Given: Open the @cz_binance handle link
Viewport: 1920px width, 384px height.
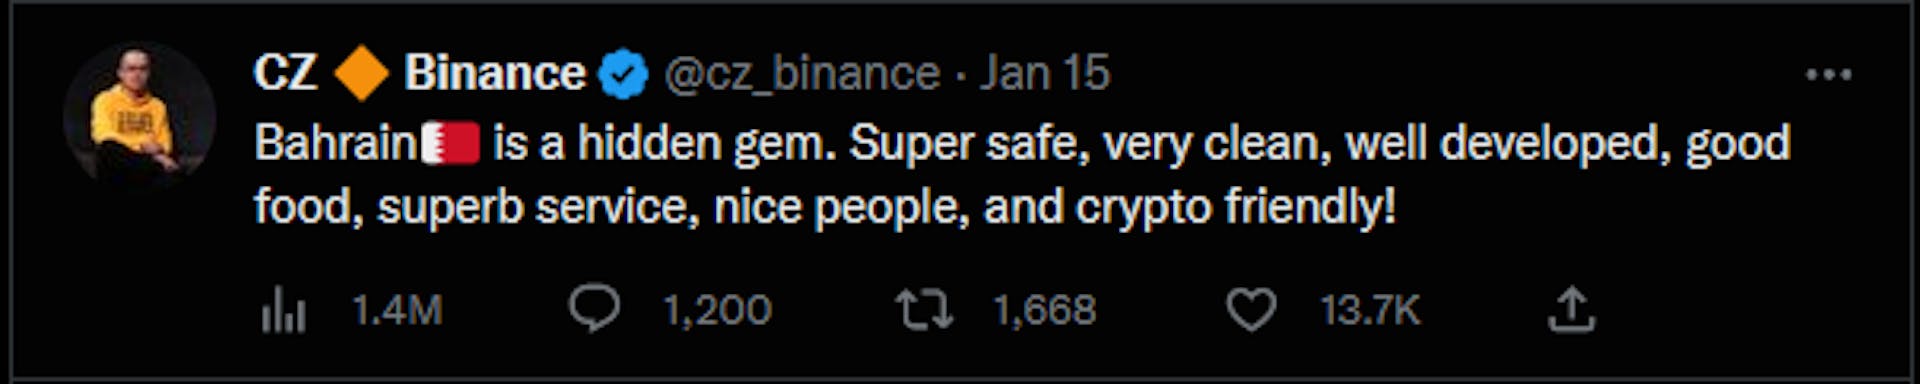Looking at the screenshot, I should [x=802, y=74].
